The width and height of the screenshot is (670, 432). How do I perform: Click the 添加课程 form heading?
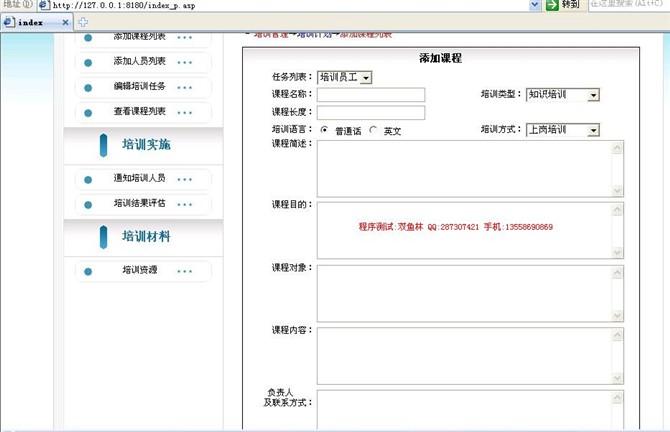(x=441, y=58)
